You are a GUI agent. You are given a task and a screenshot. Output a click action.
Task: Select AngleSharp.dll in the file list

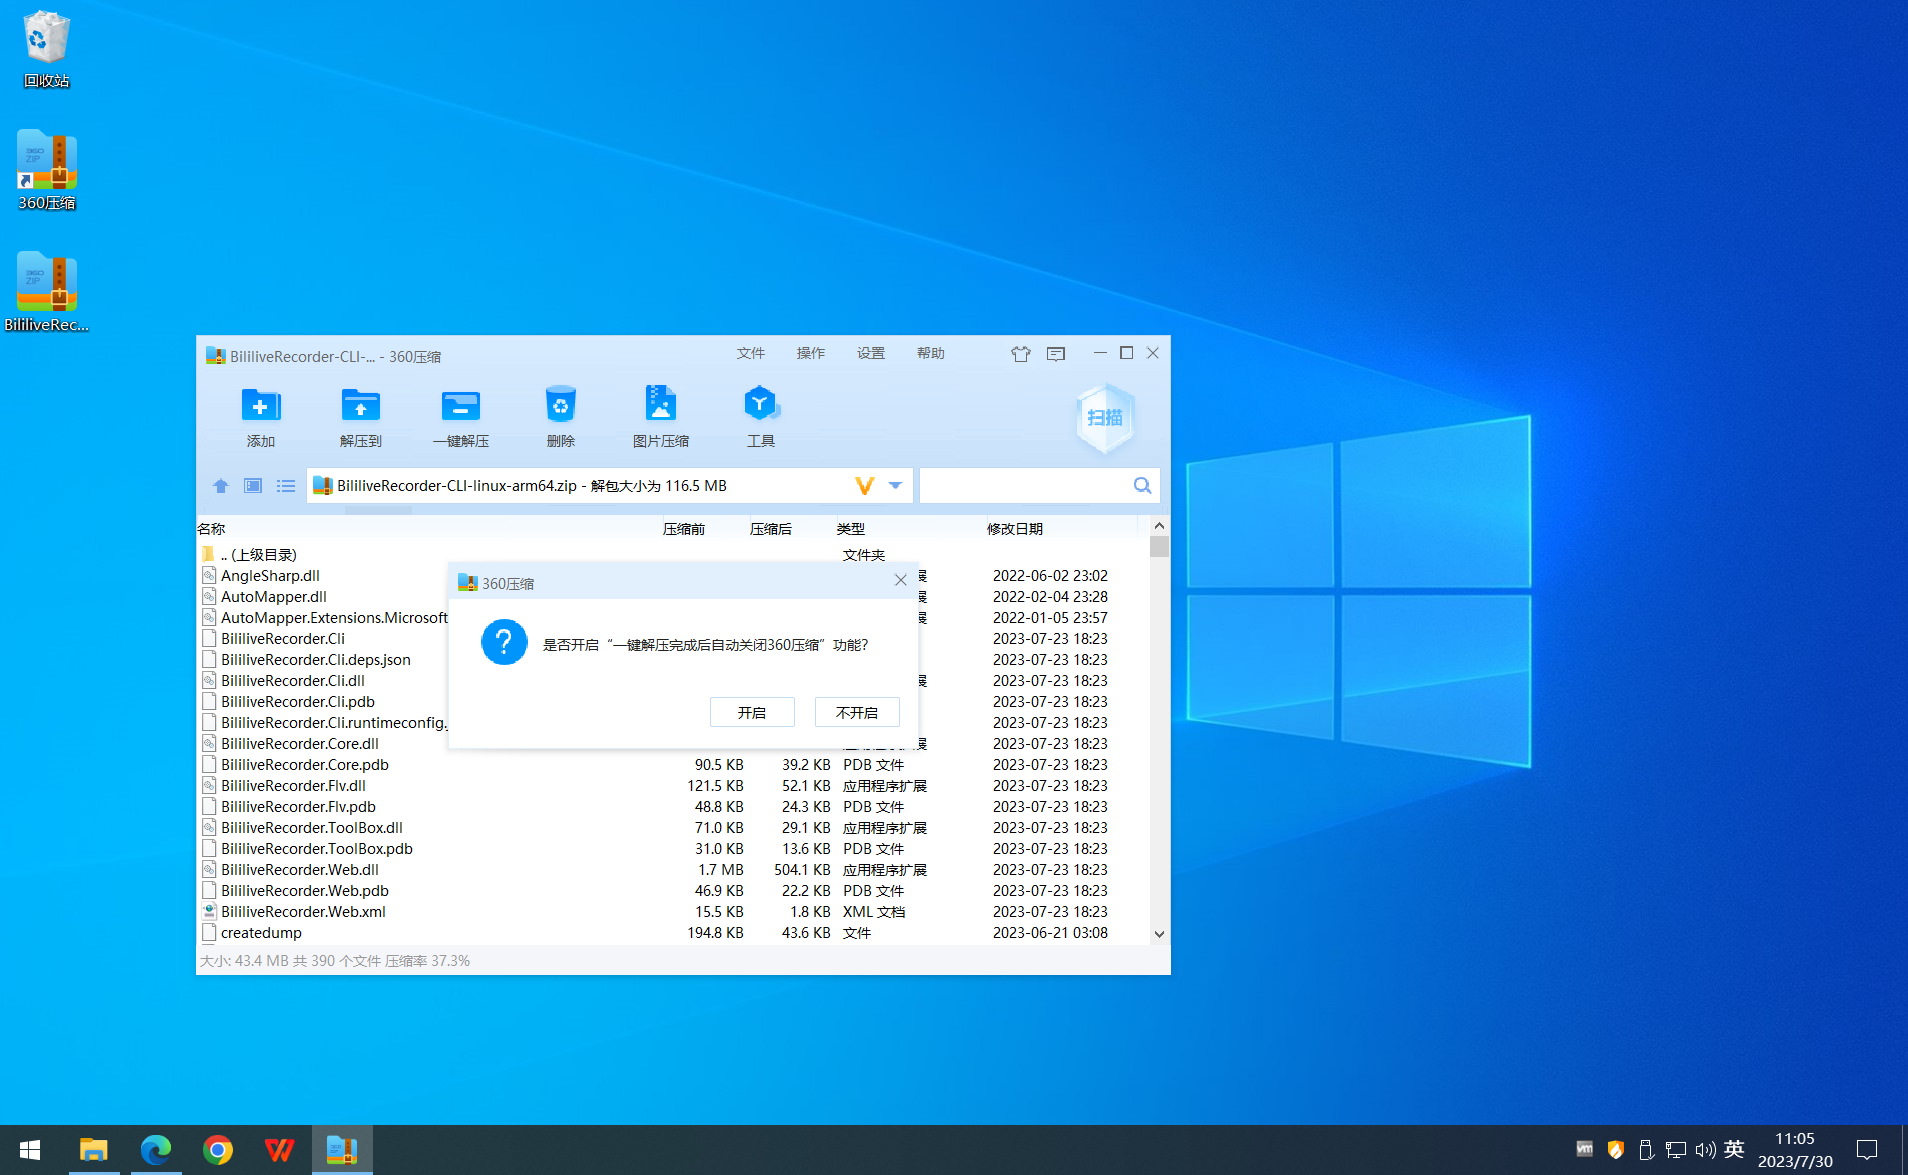click(270, 576)
